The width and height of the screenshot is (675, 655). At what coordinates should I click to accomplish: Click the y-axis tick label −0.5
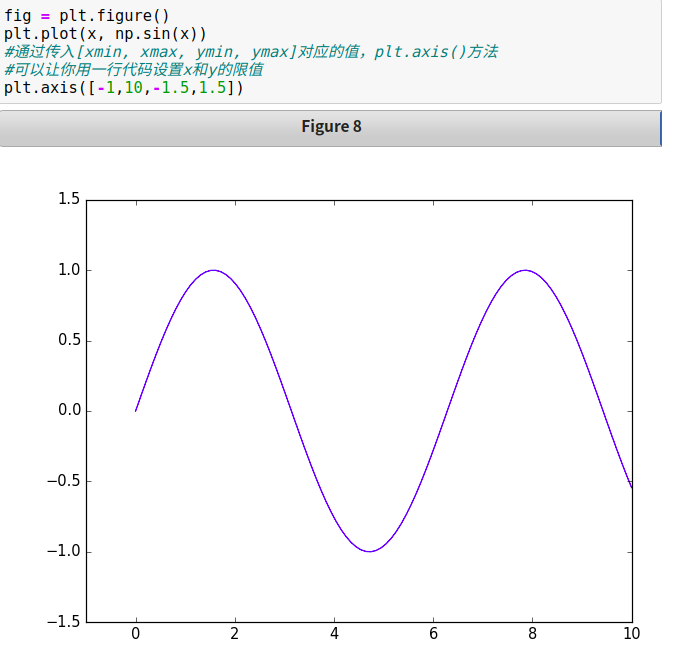click(64, 481)
